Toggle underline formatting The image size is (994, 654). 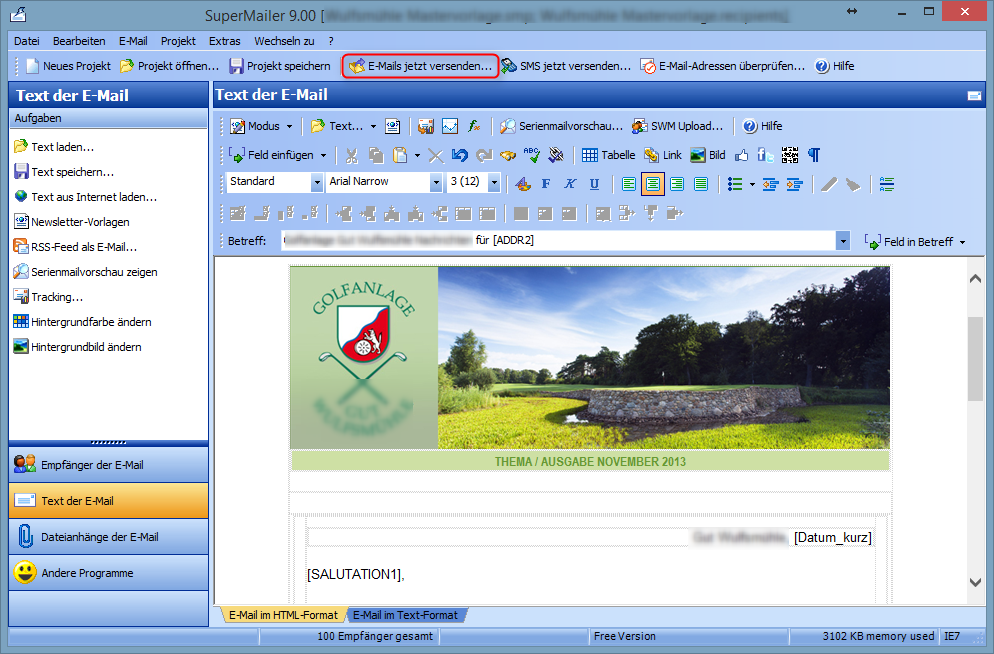594,184
